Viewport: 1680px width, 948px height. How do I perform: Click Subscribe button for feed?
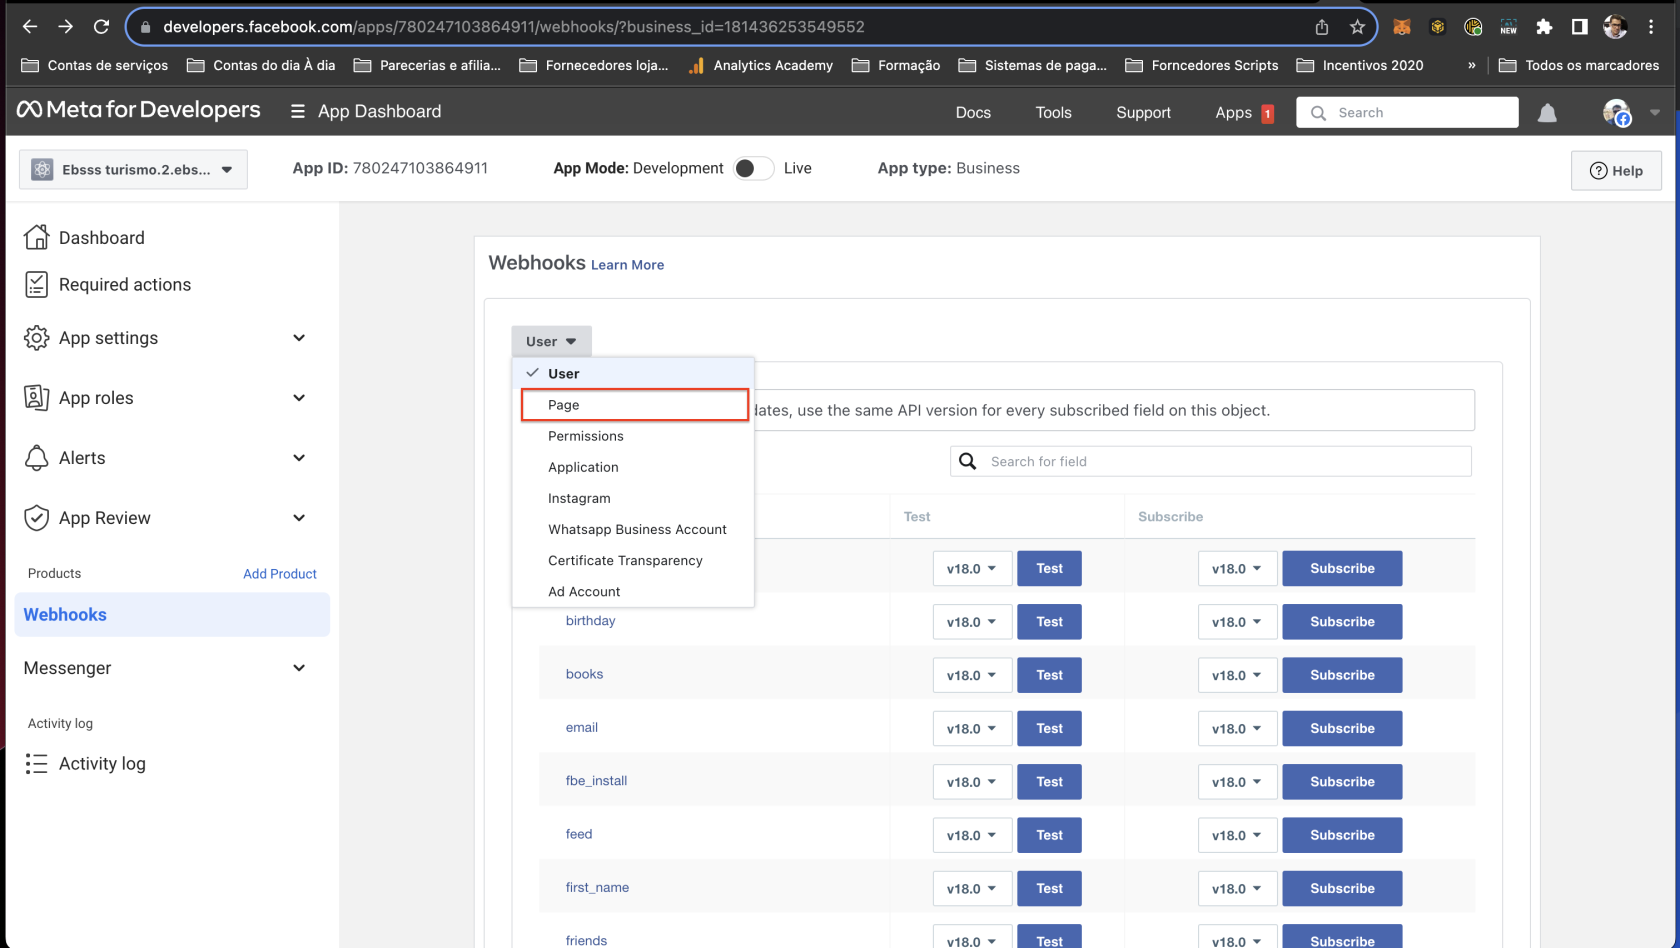click(1342, 835)
